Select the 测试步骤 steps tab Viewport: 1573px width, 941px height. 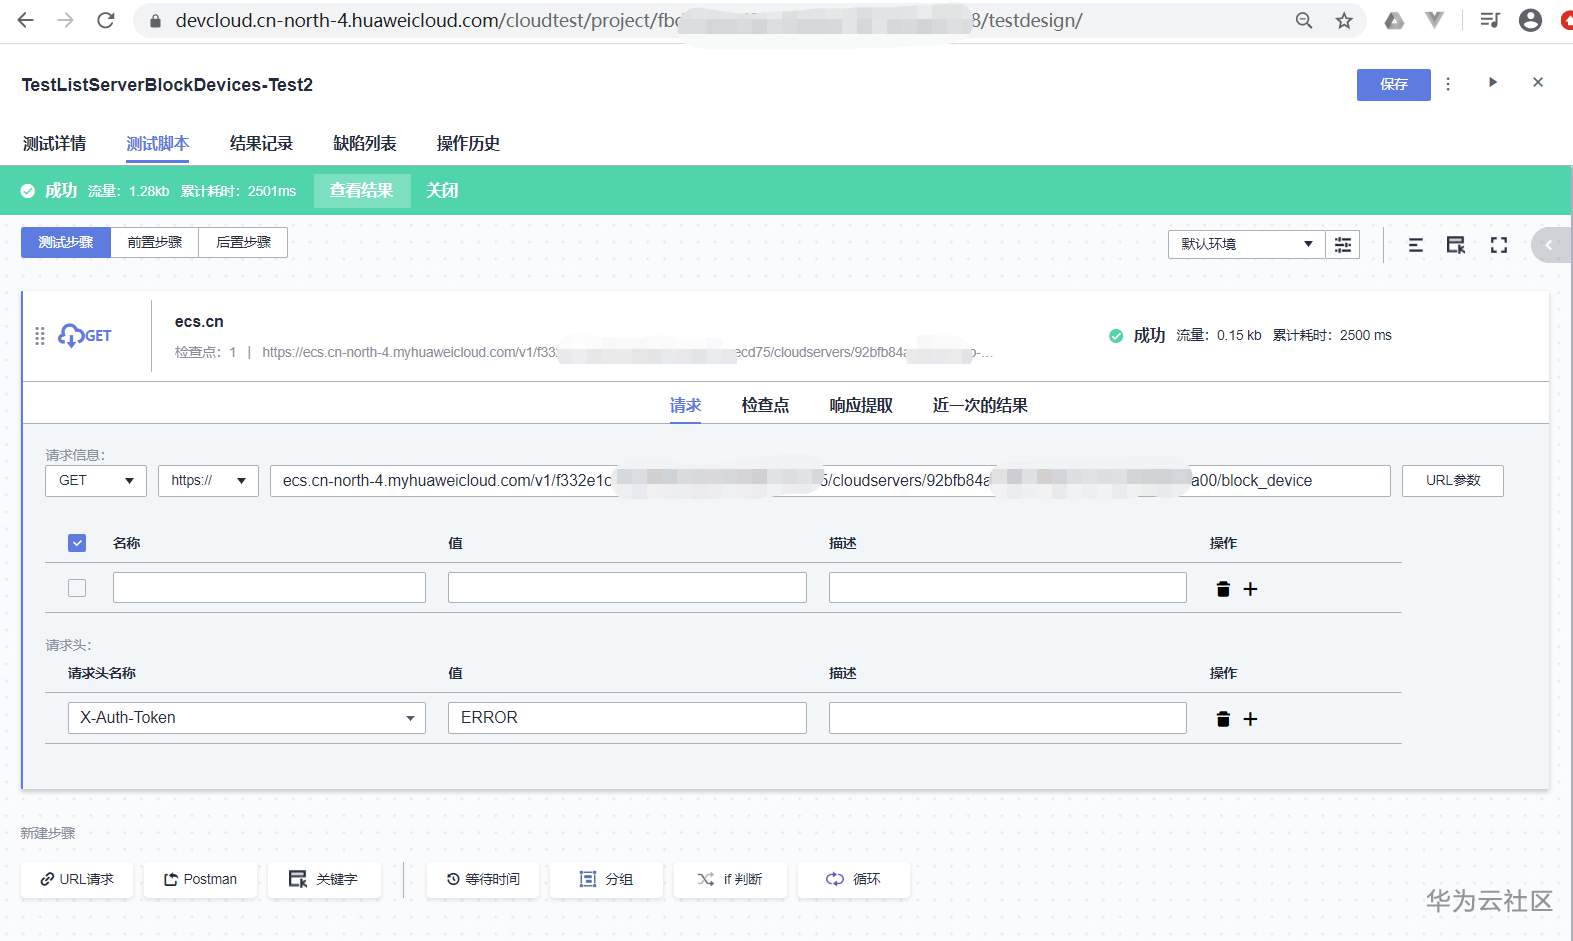click(66, 242)
